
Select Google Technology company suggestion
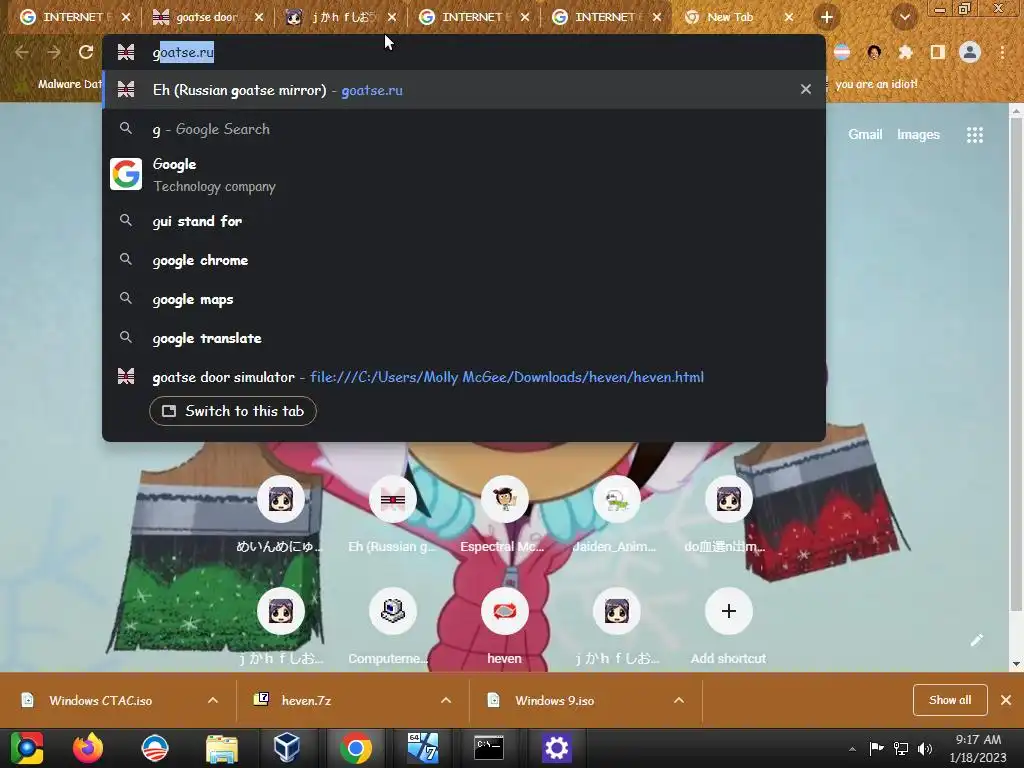pos(464,174)
